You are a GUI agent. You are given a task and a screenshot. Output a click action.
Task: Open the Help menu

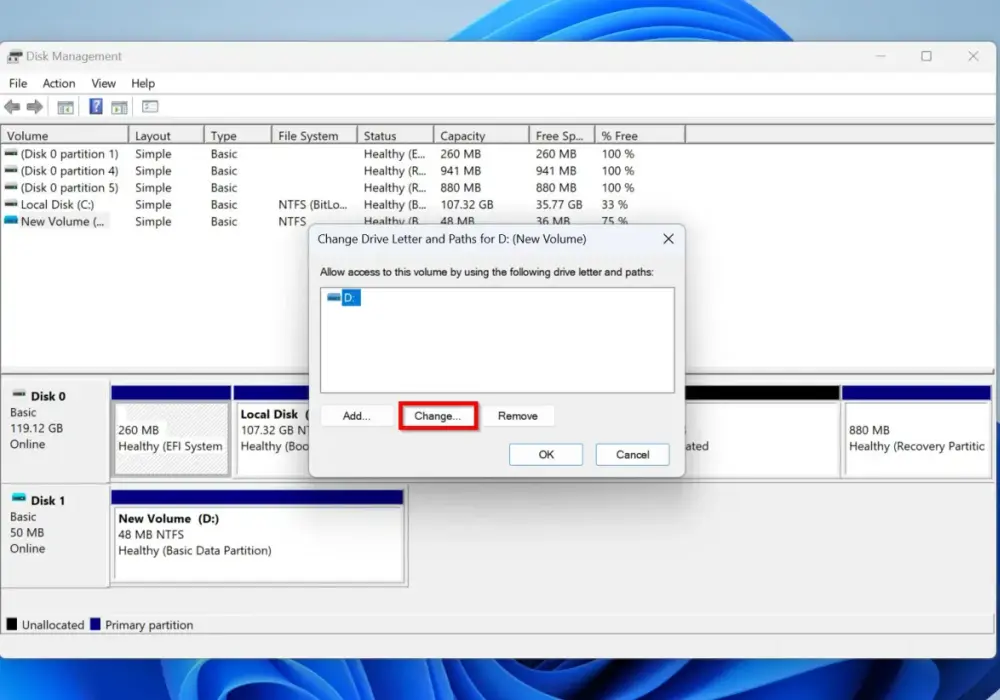[143, 84]
